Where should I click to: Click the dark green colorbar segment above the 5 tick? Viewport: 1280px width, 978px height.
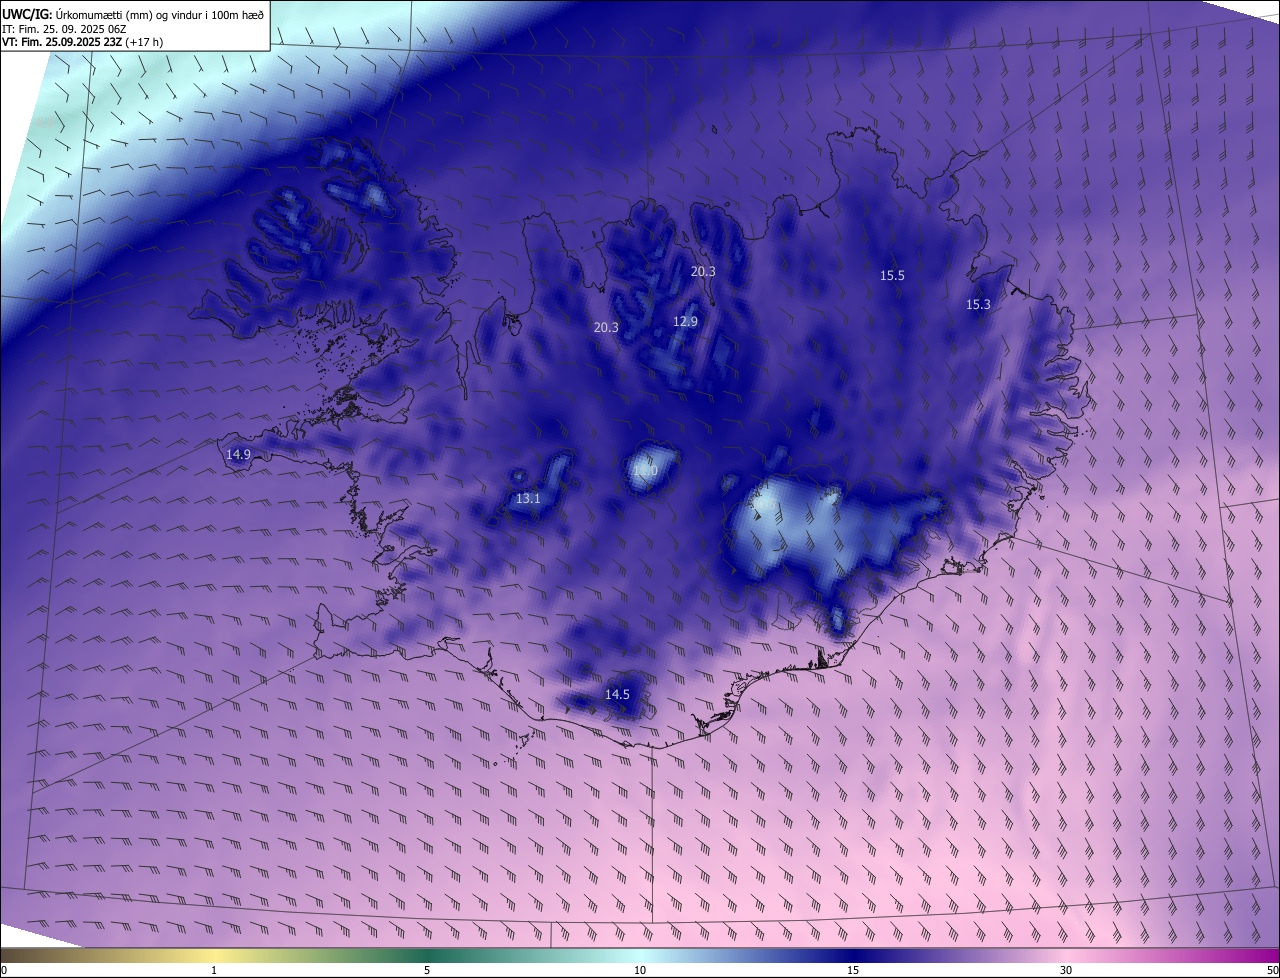[x=427, y=955]
